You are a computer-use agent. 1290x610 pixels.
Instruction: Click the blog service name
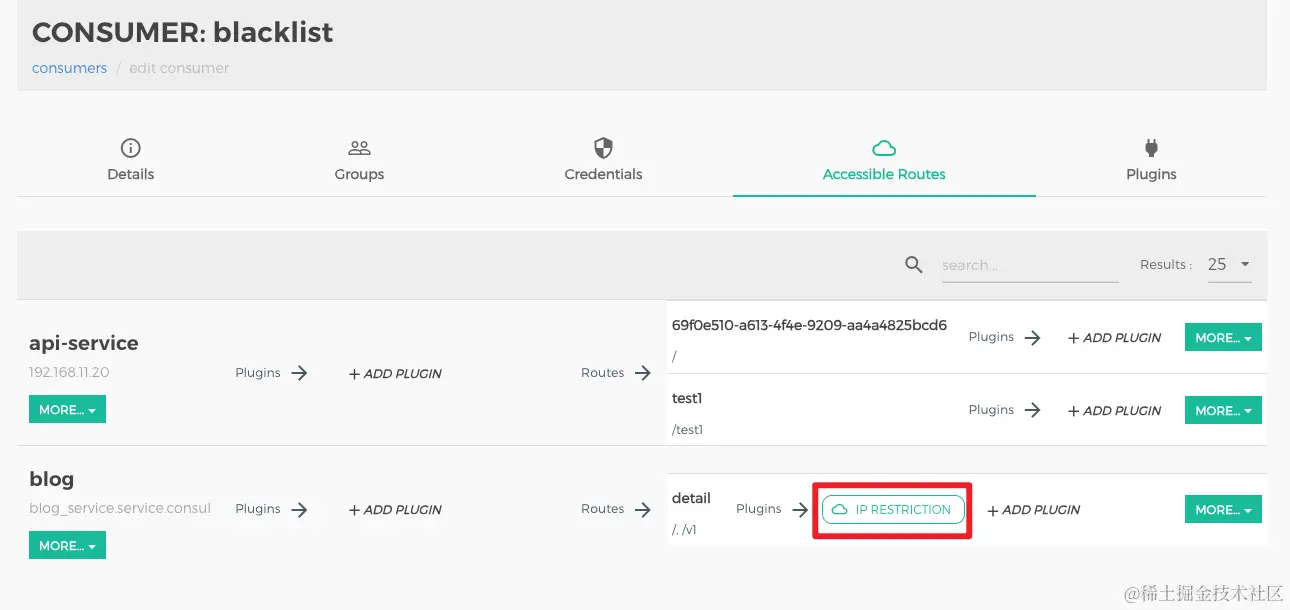point(52,479)
